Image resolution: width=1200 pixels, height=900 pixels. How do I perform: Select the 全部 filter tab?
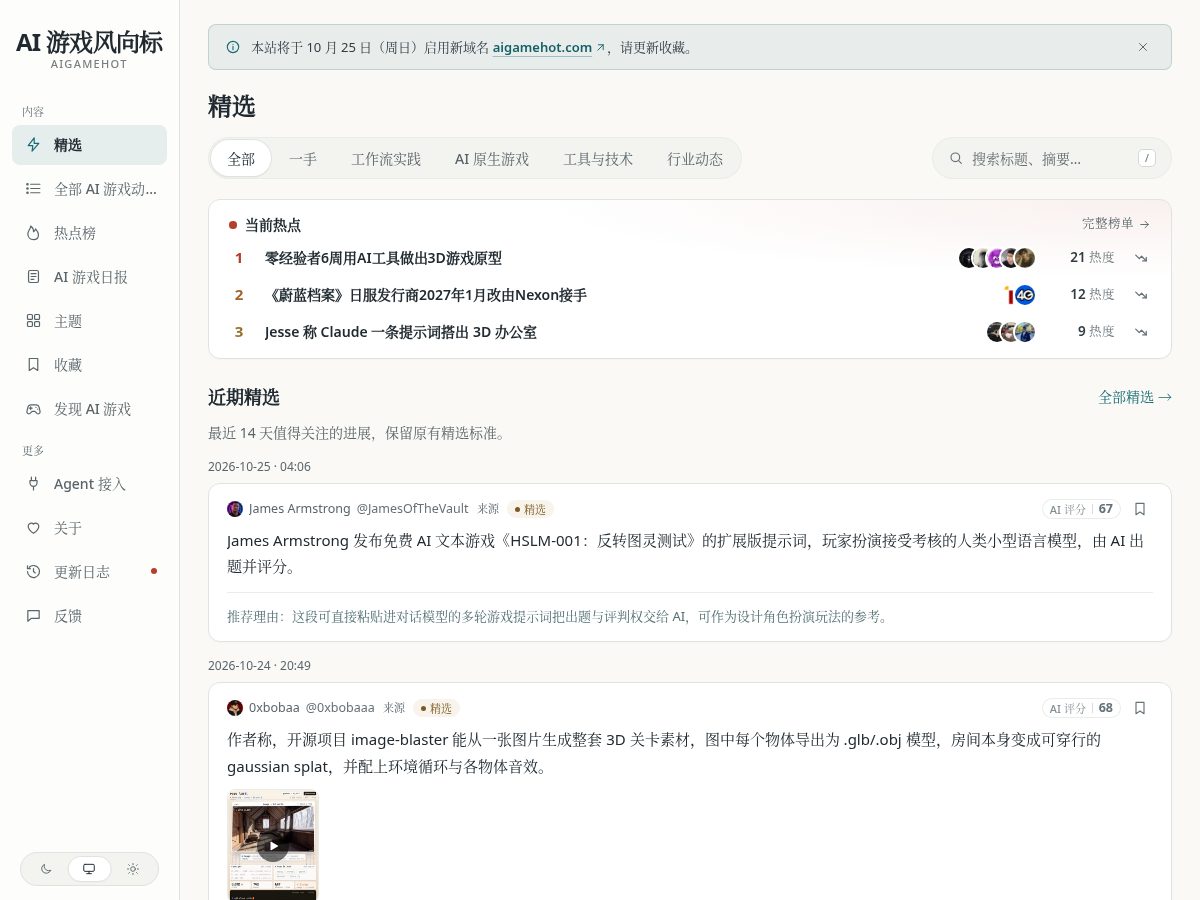click(x=241, y=158)
